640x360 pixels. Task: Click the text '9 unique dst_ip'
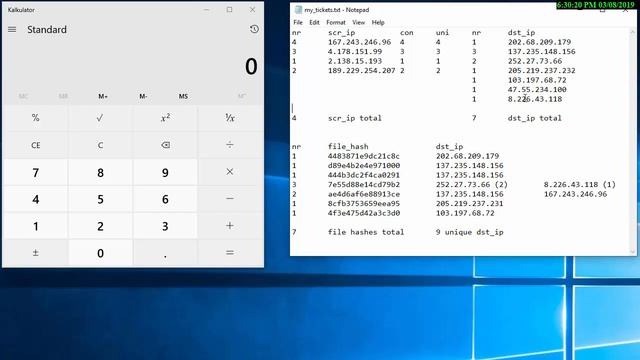469,232
